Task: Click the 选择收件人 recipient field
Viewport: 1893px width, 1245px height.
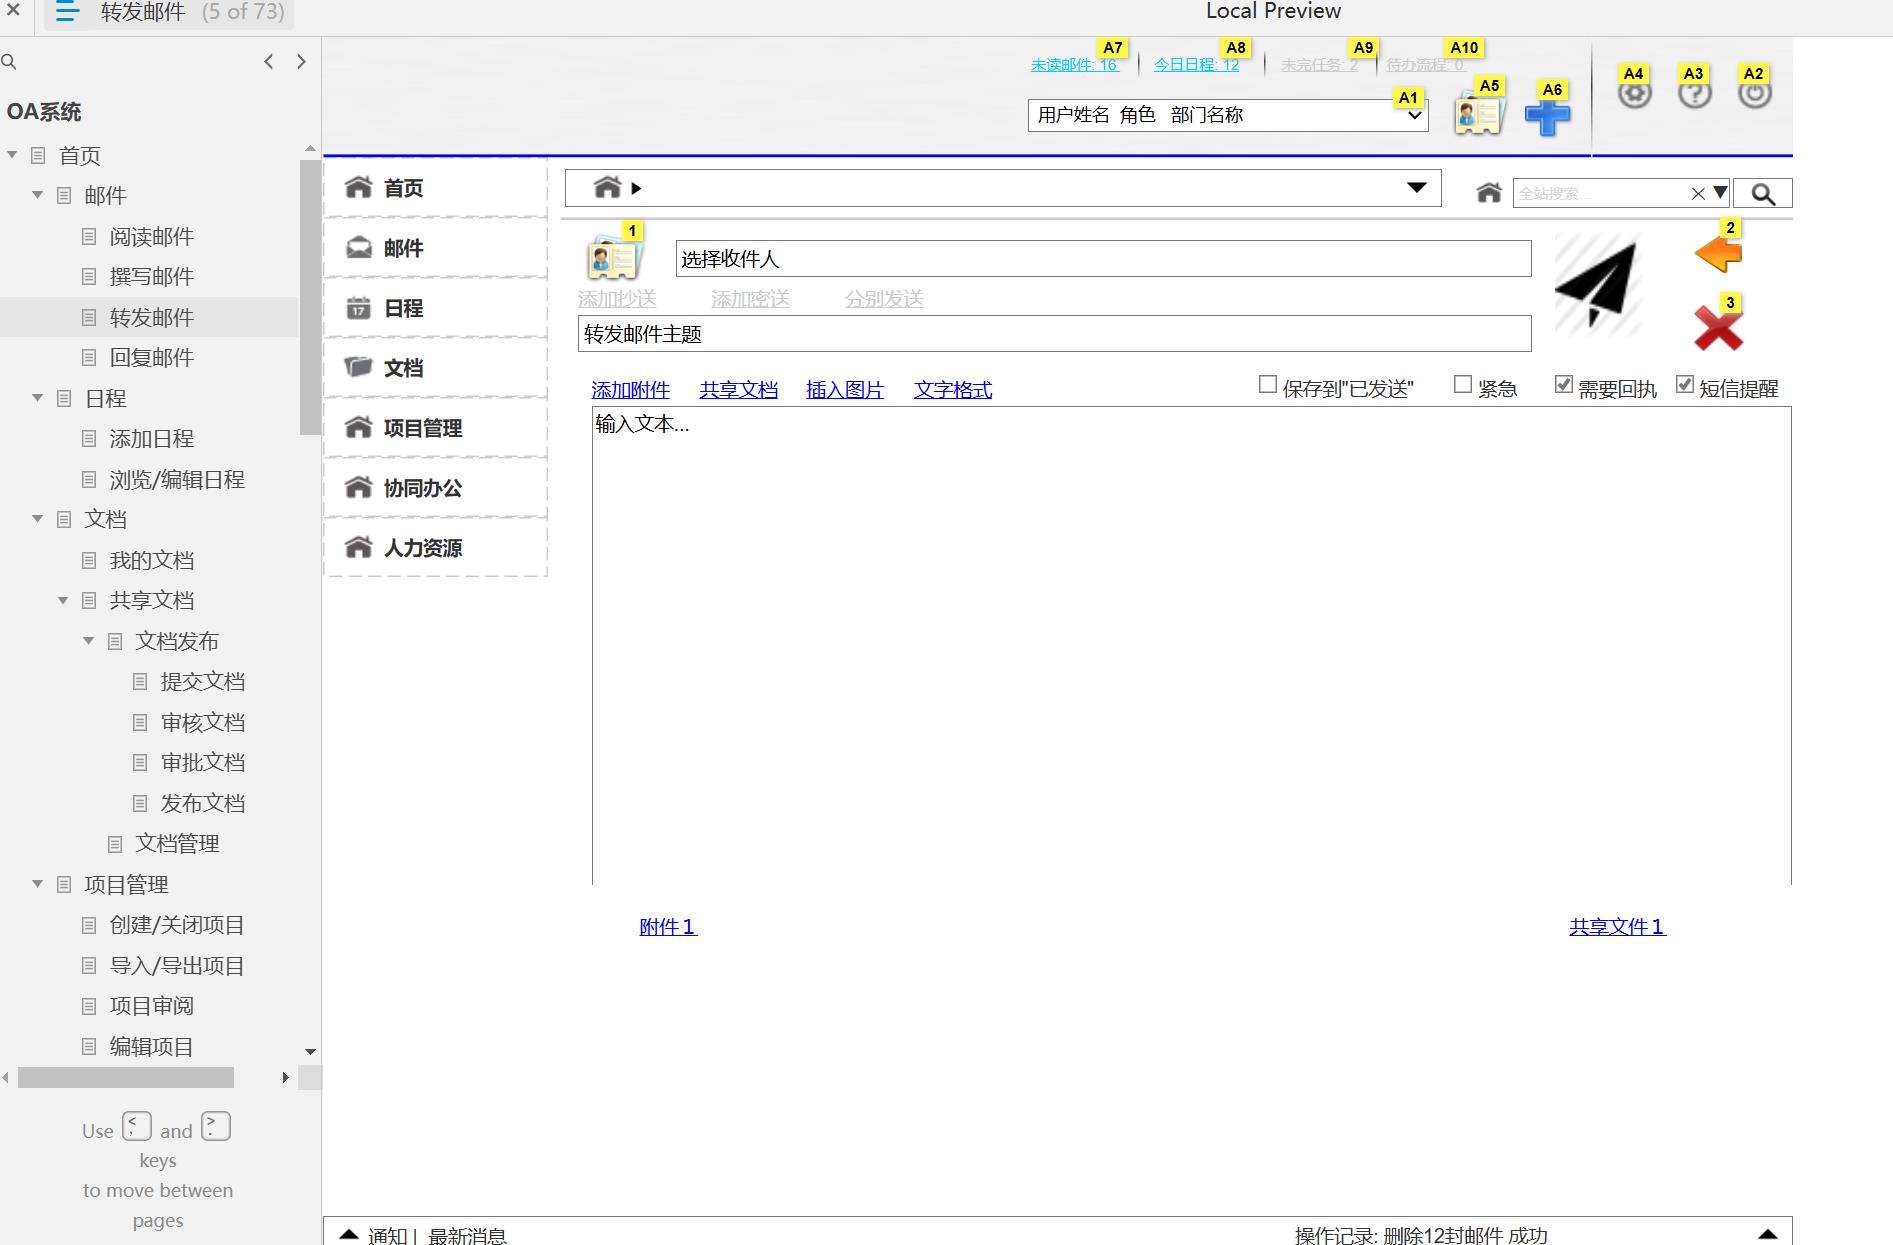Action: [x=1103, y=259]
